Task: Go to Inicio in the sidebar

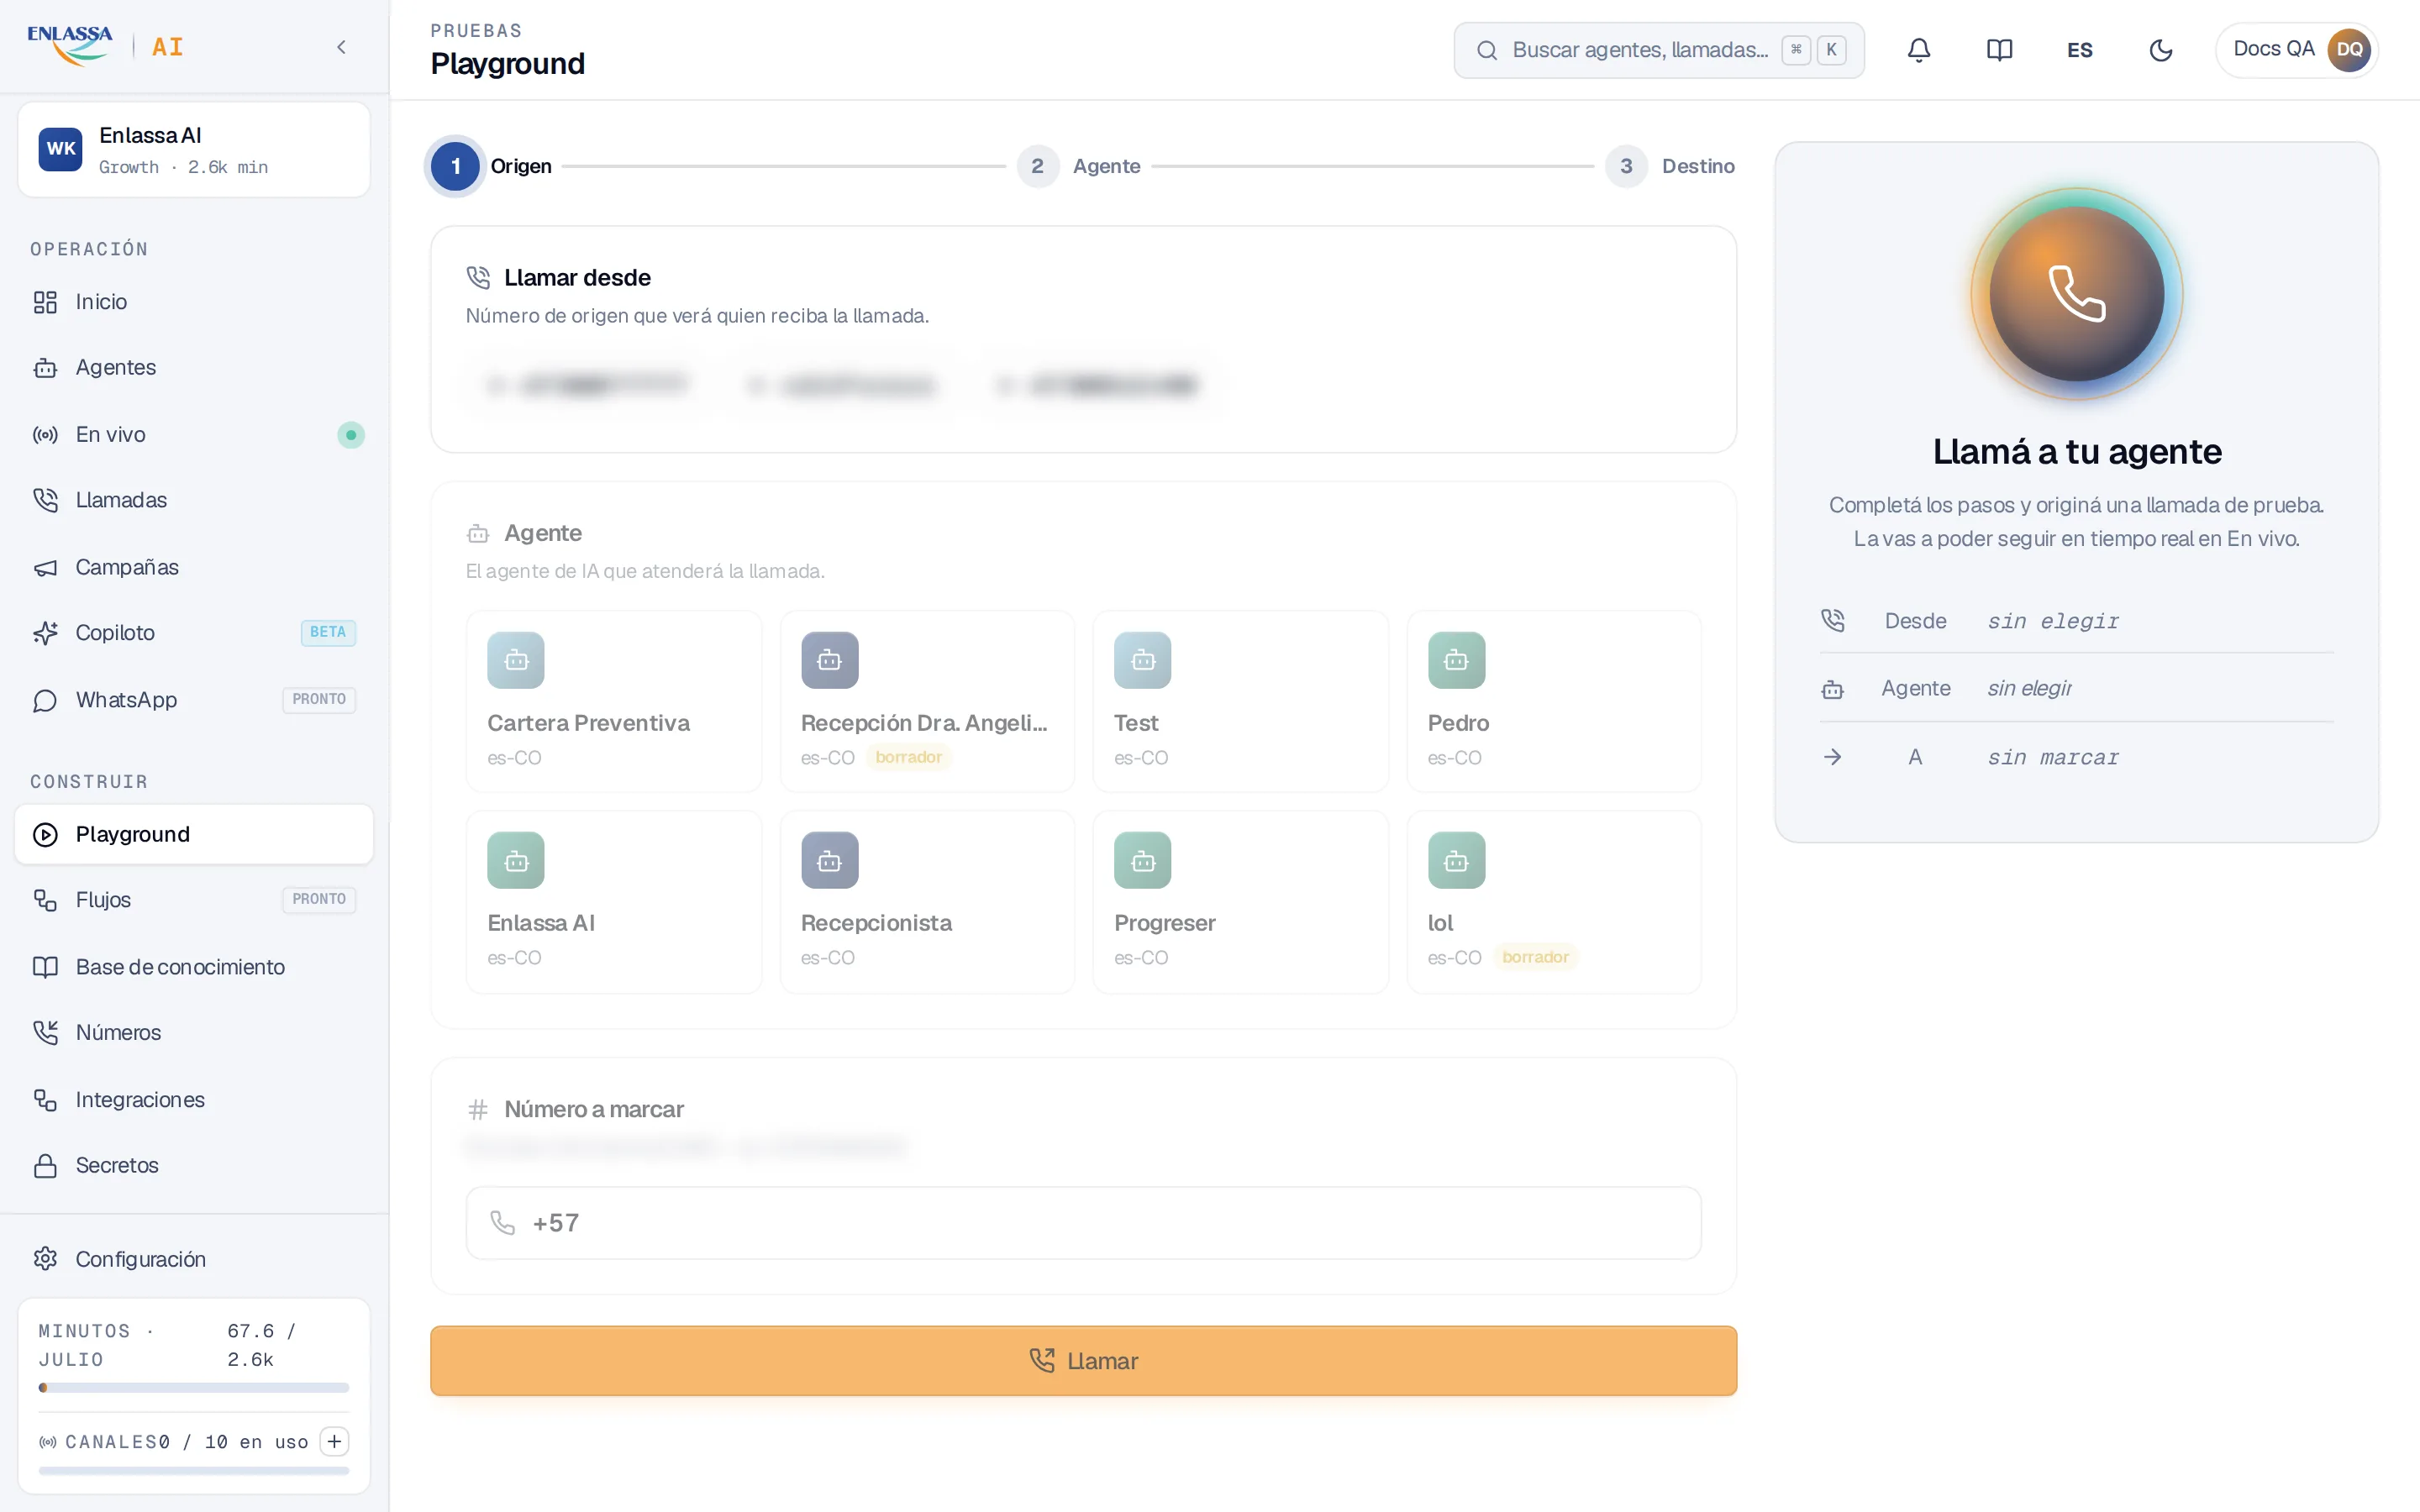Action: pyautogui.click(x=194, y=302)
